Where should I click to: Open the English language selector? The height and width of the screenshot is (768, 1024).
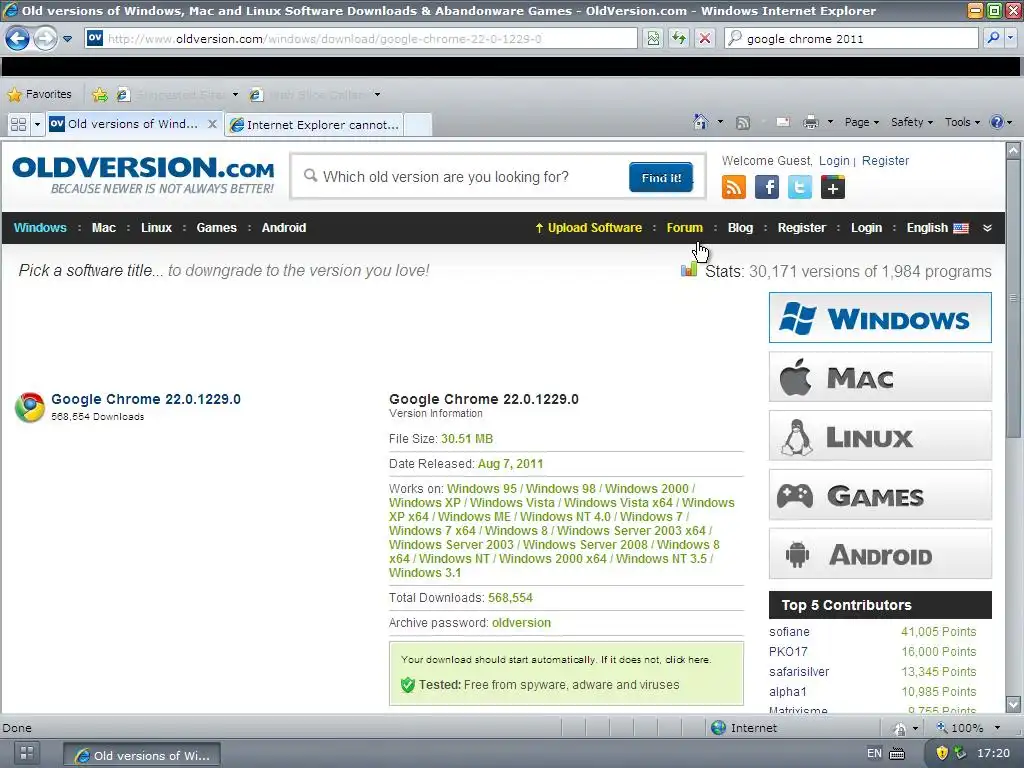[937, 228]
